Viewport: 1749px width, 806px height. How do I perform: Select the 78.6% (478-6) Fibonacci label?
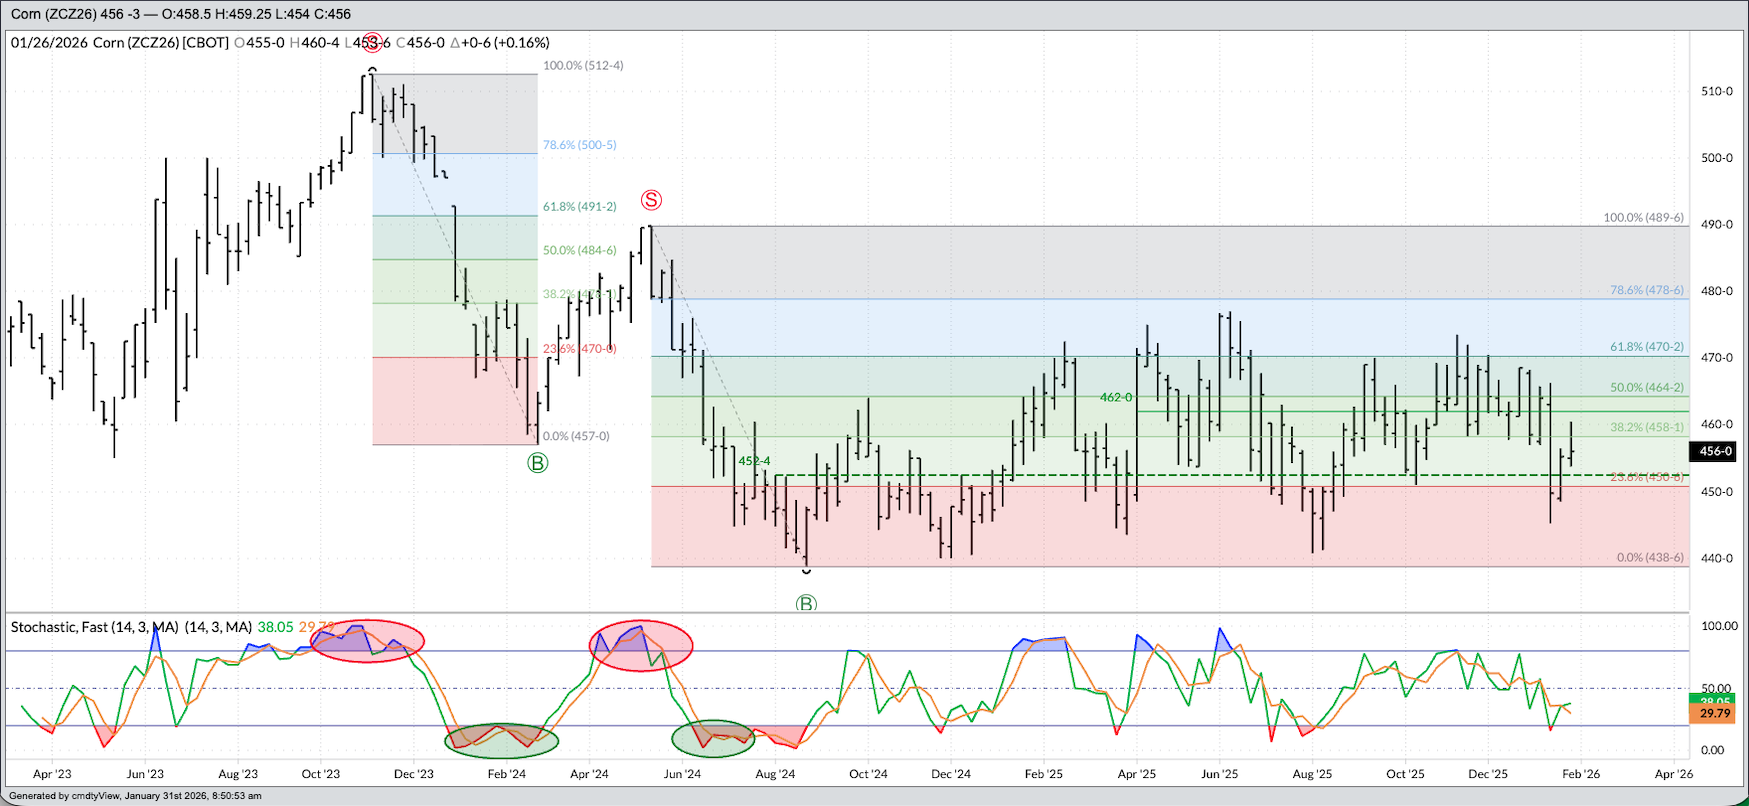pyautogui.click(x=1646, y=290)
